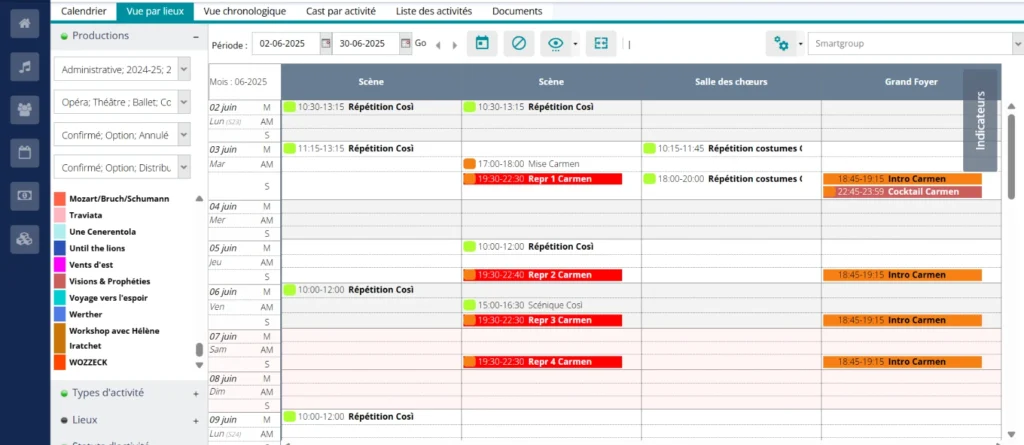Click the Go button next to period
Screen dimensions: 1024x445
(420, 44)
